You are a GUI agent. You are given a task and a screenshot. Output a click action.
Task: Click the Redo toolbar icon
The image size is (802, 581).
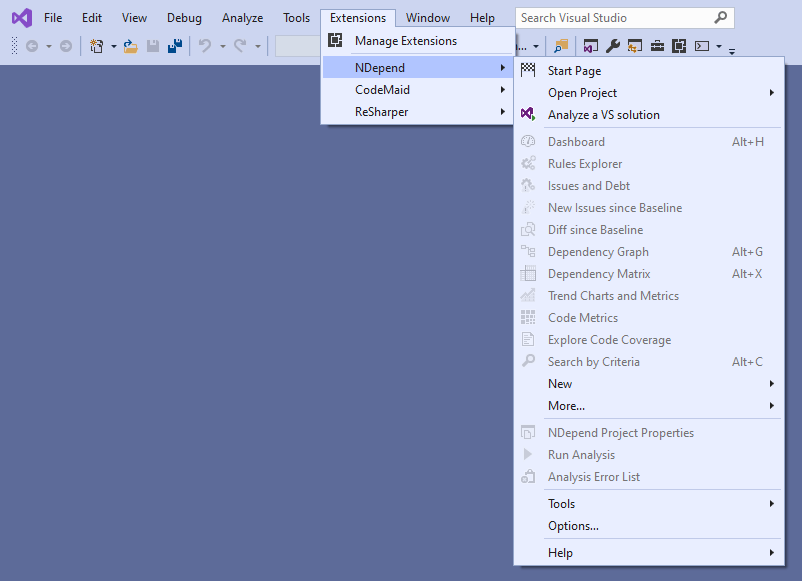point(240,47)
